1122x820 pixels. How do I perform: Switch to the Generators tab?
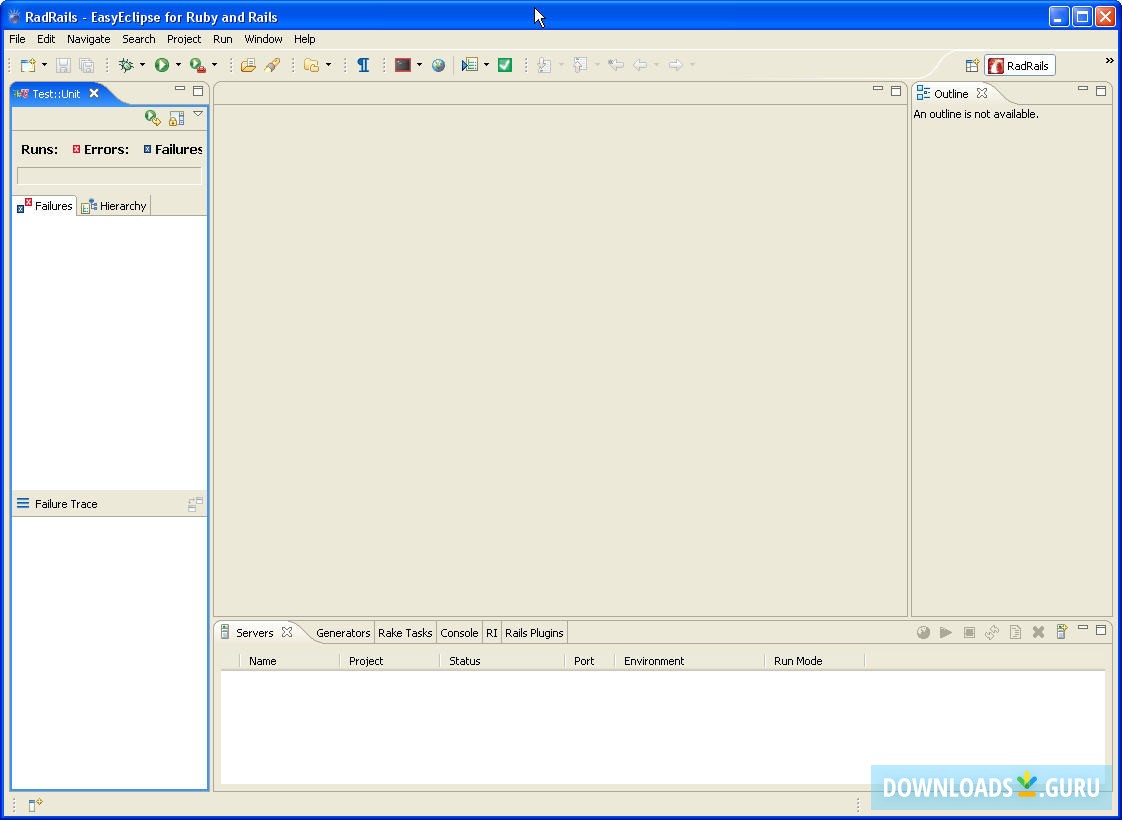coord(343,632)
